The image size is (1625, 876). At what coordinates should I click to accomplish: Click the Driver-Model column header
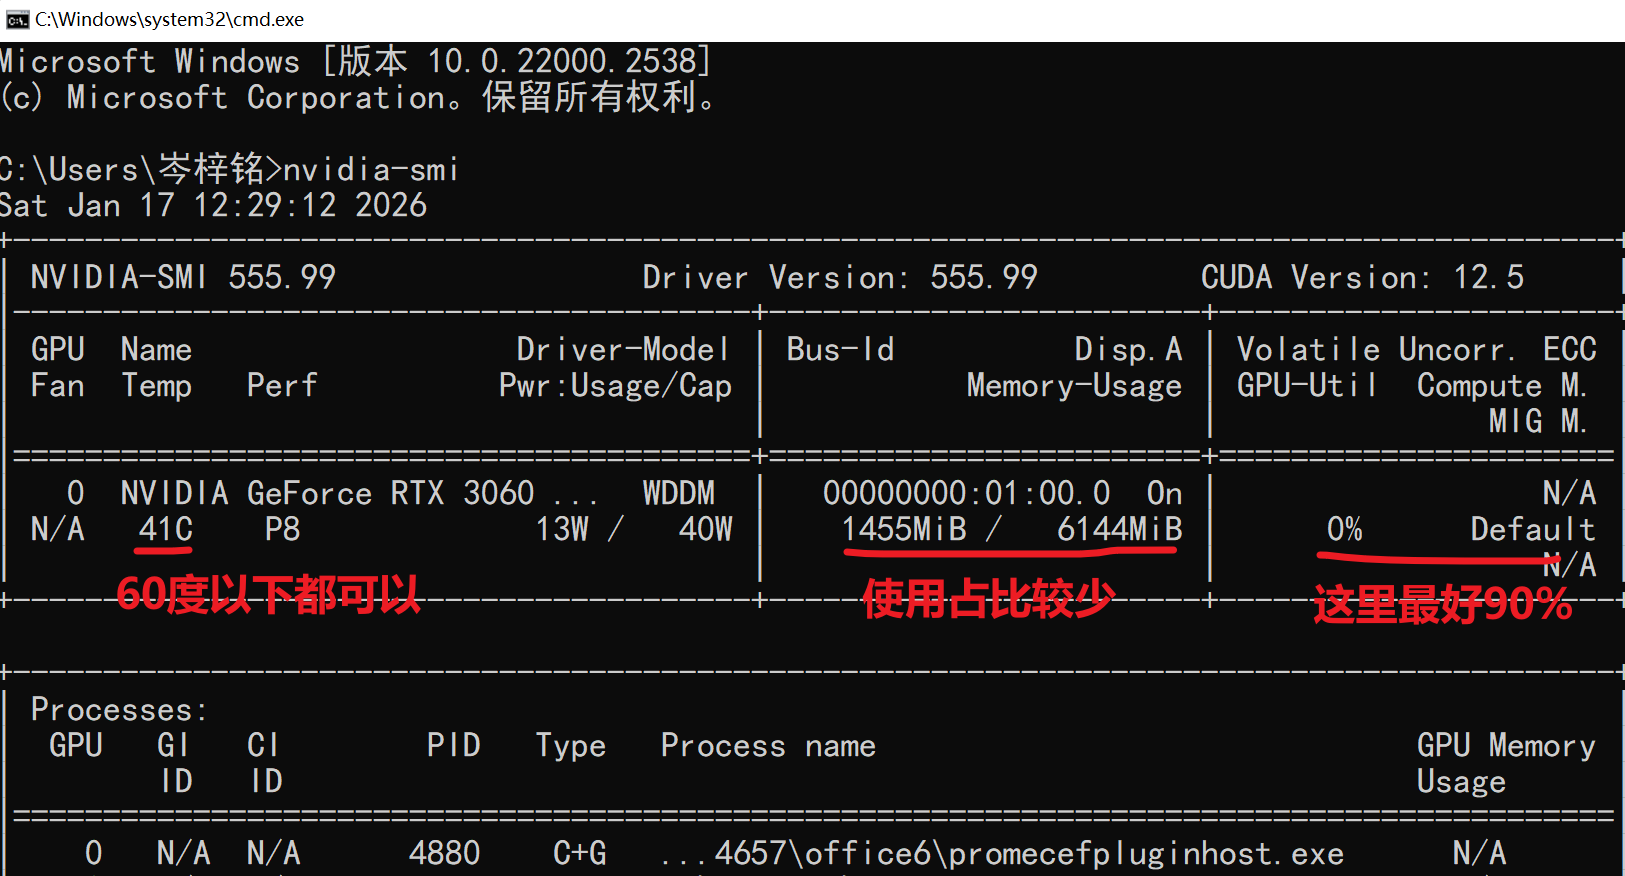(623, 350)
